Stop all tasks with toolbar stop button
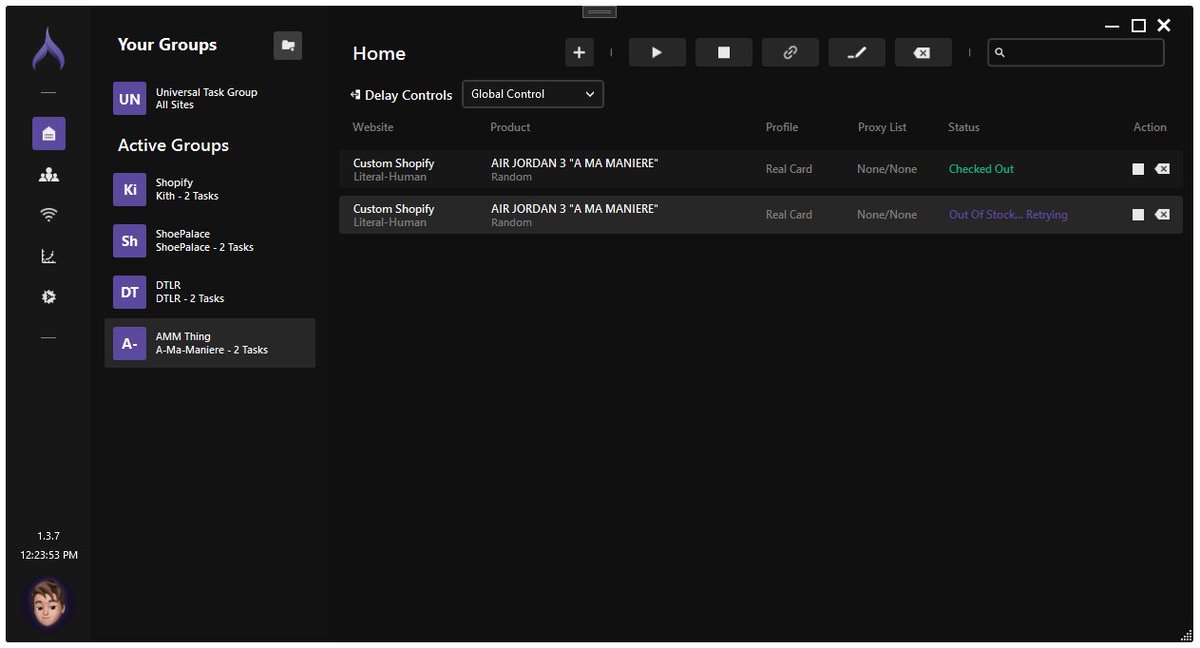 point(724,53)
